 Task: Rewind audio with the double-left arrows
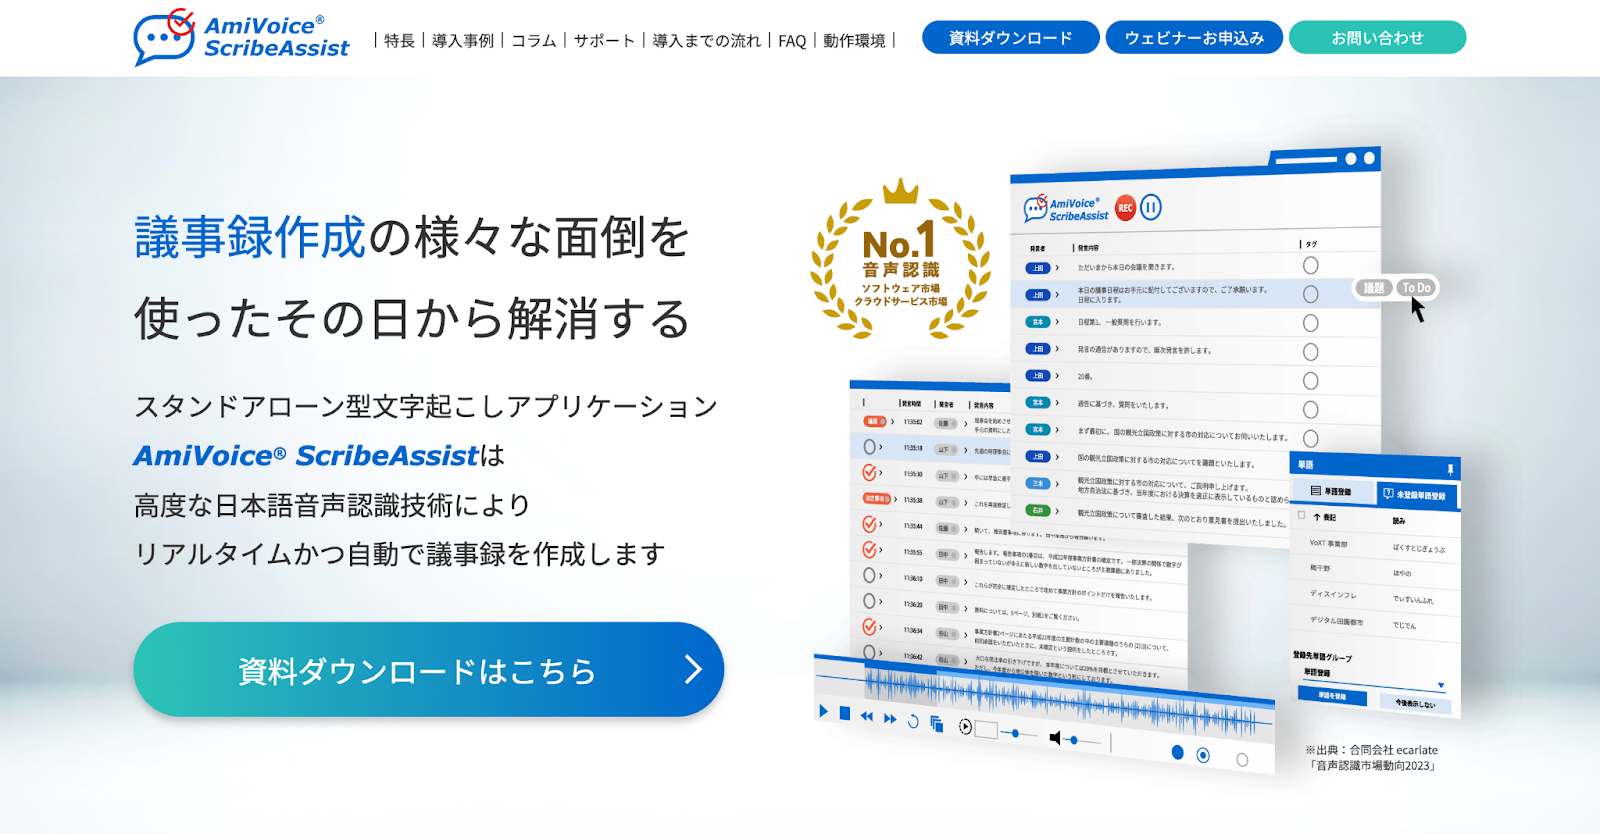[x=867, y=716]
